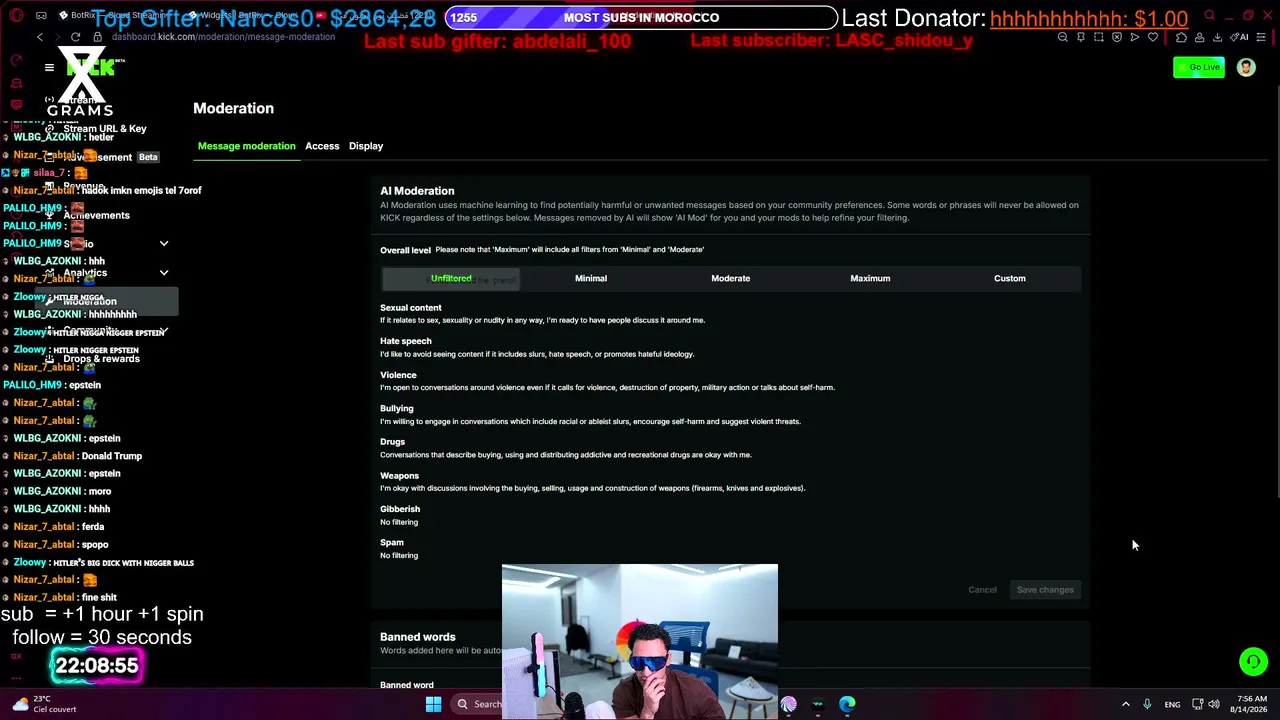Click the taskbar Search box

478,704
